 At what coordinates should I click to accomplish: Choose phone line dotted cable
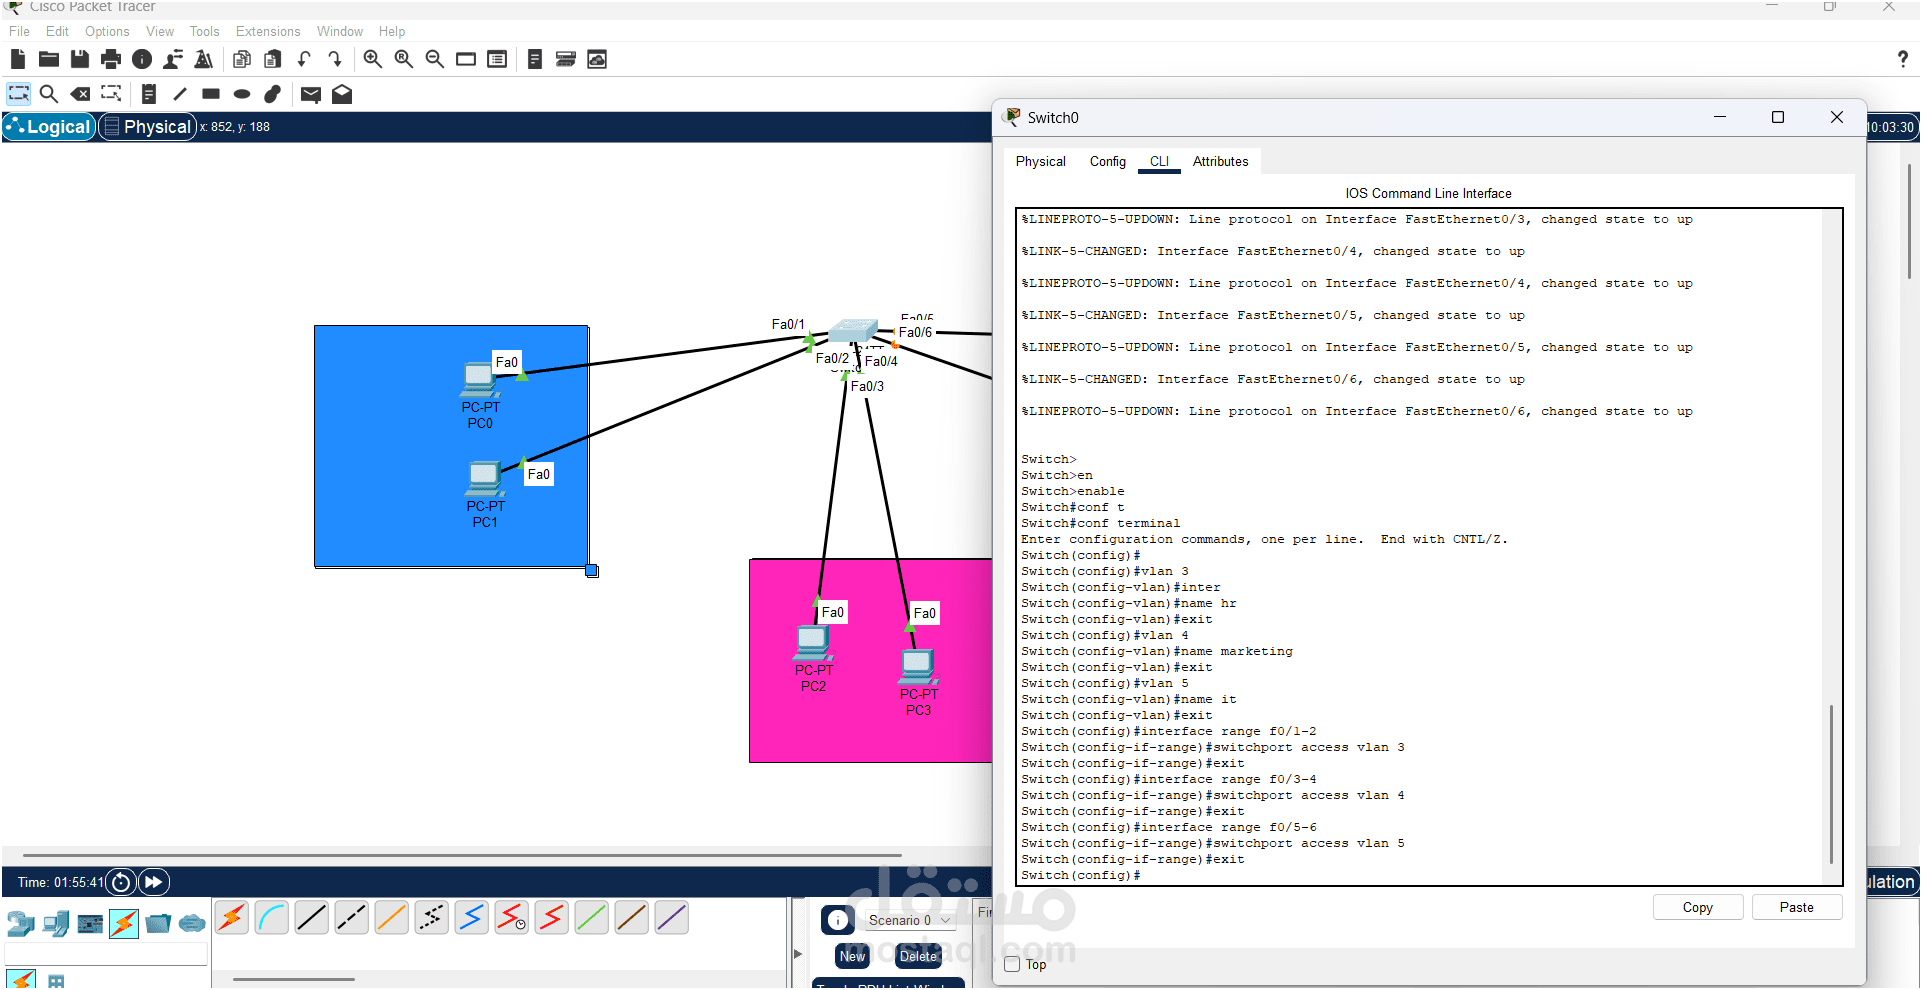(432, 918)
